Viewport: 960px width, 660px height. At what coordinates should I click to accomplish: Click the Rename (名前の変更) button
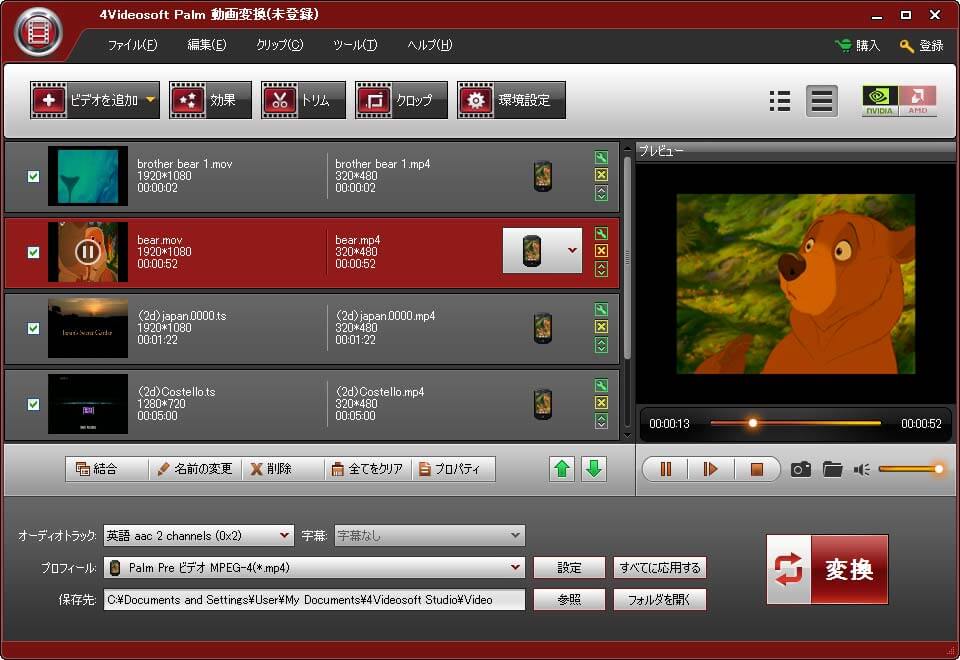pyautogui.click(x=195, y=469)
